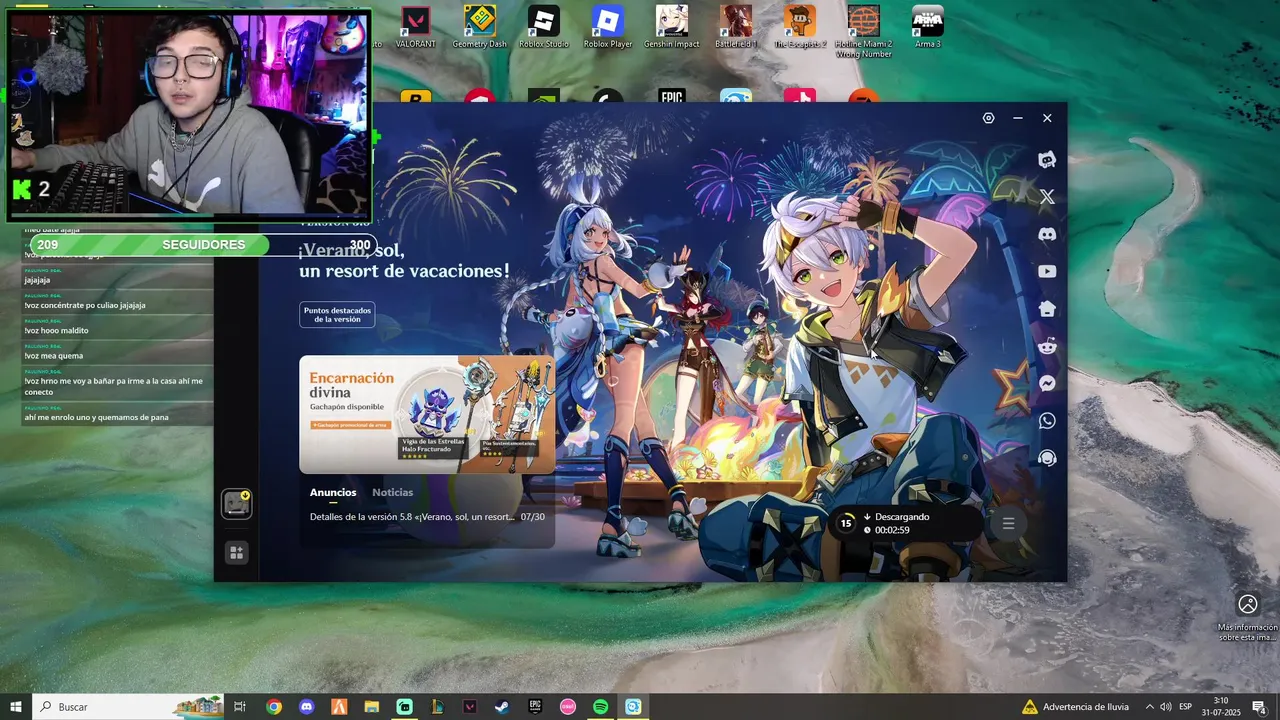
Task: Open Spotify from the taskbar
Action: click(600, 707)
